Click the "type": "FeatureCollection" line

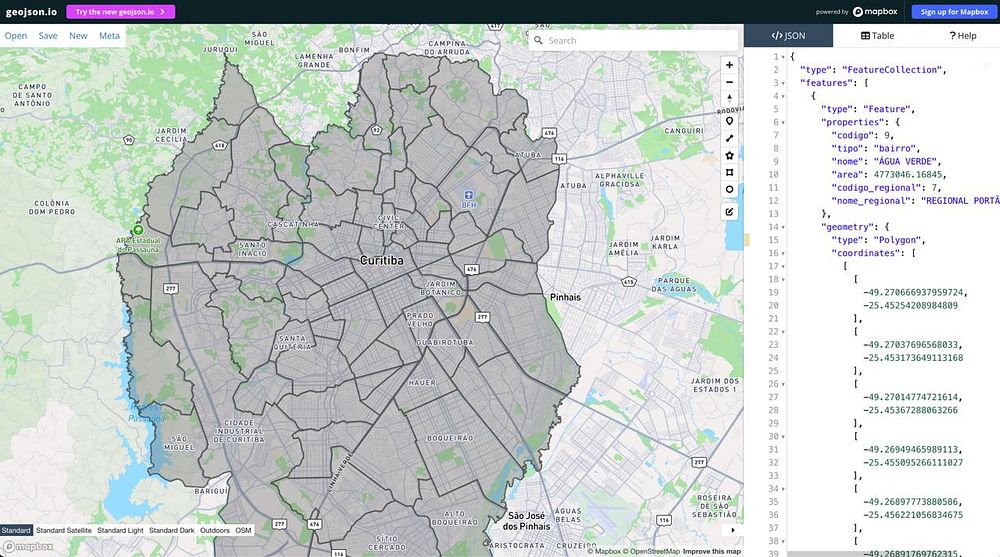tap(873, 70)
